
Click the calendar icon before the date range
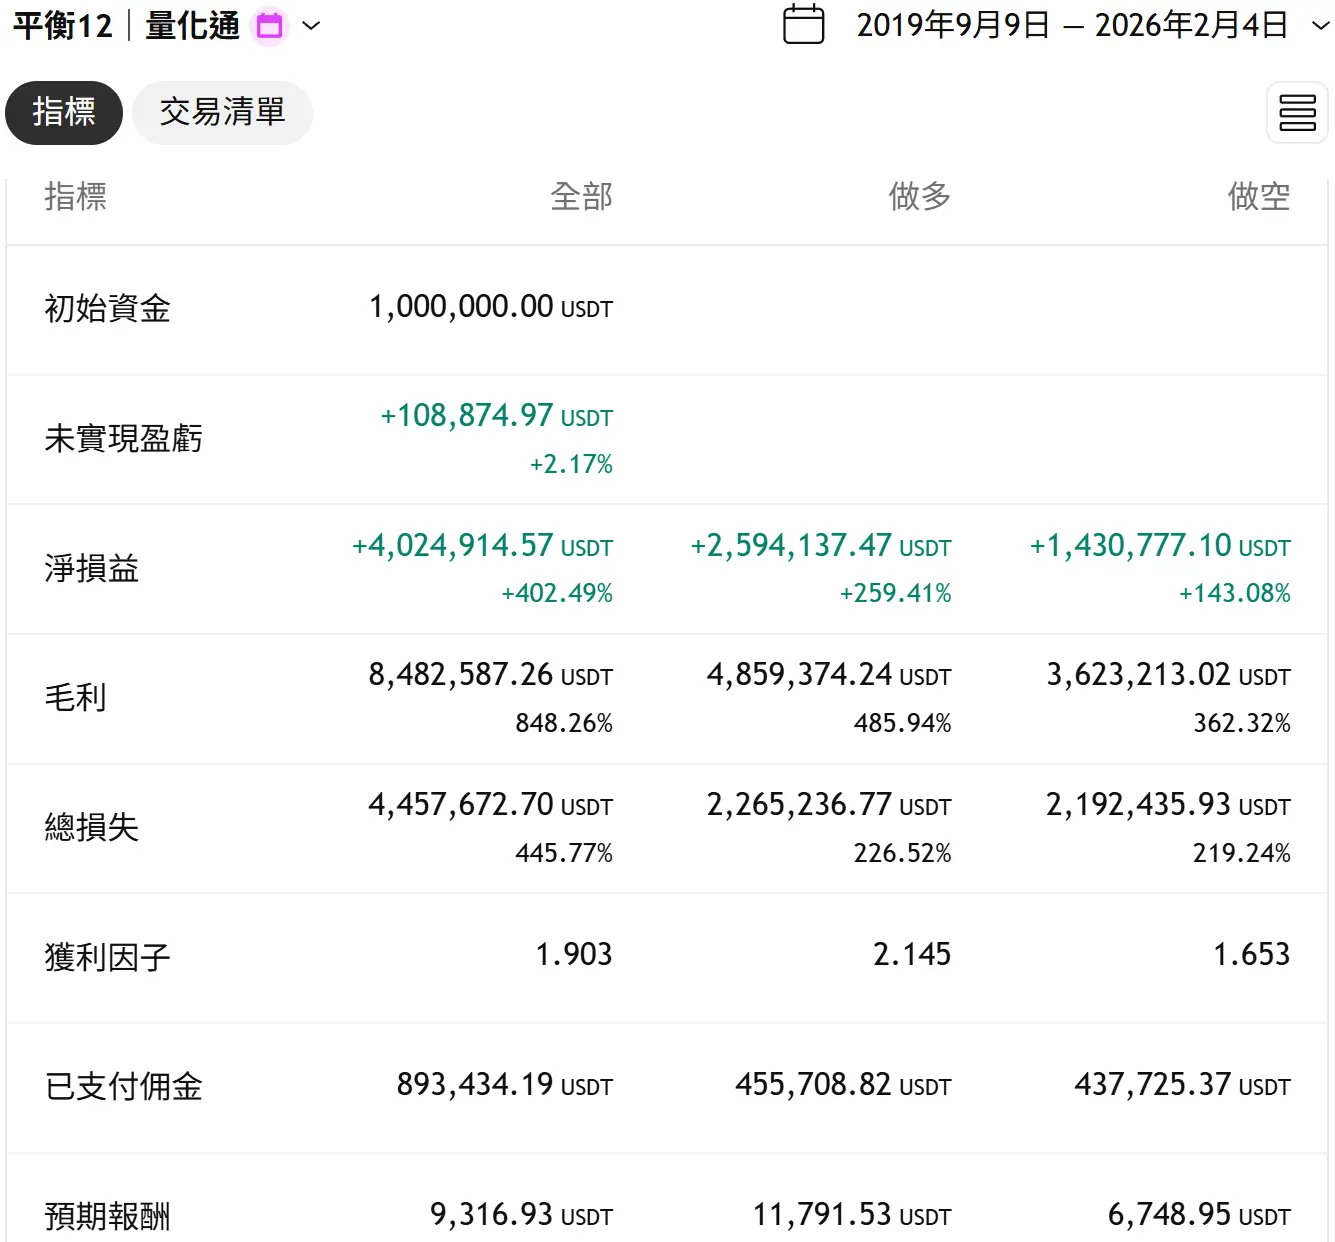click(x=803, y=25)
